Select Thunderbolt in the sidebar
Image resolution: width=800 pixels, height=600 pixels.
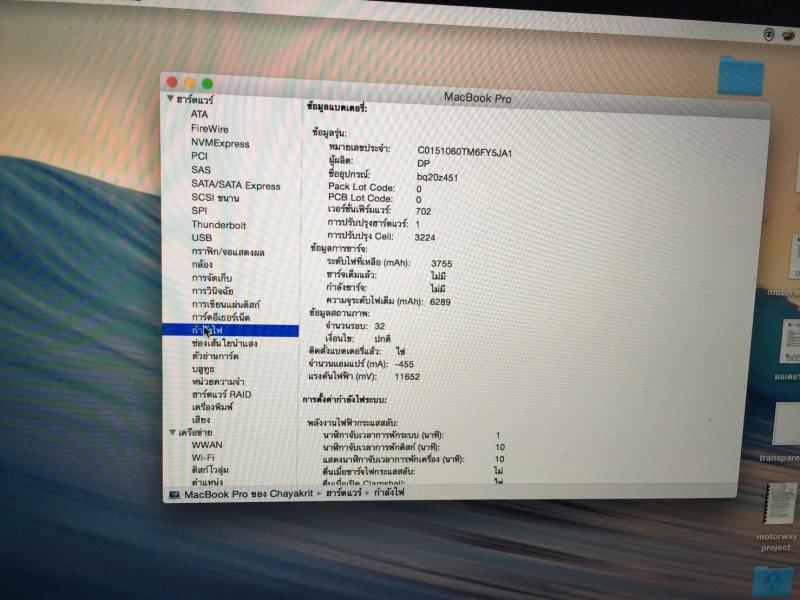tap(217, 225)
